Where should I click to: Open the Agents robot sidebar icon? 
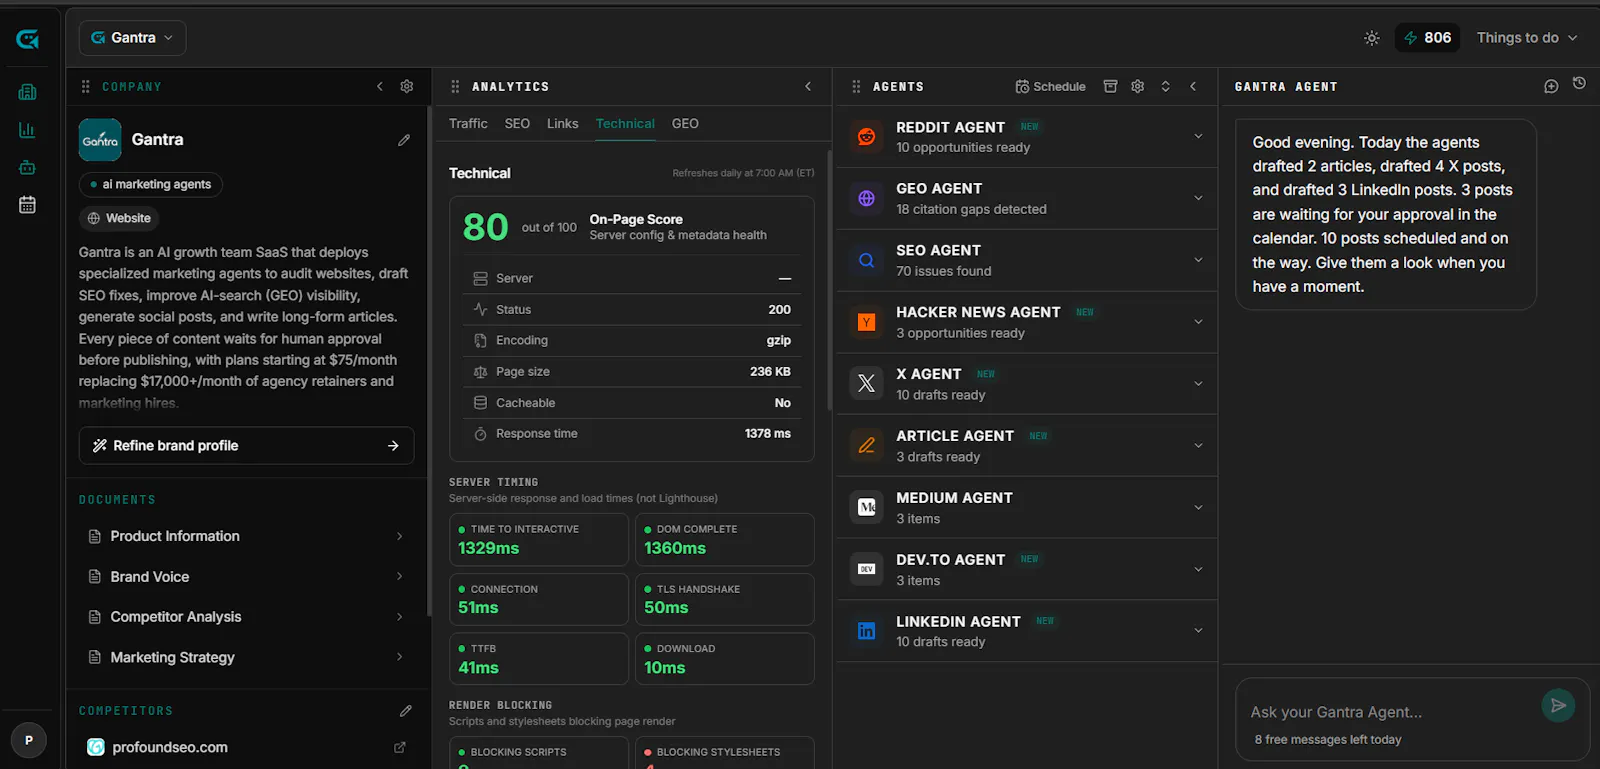point(27,167)
